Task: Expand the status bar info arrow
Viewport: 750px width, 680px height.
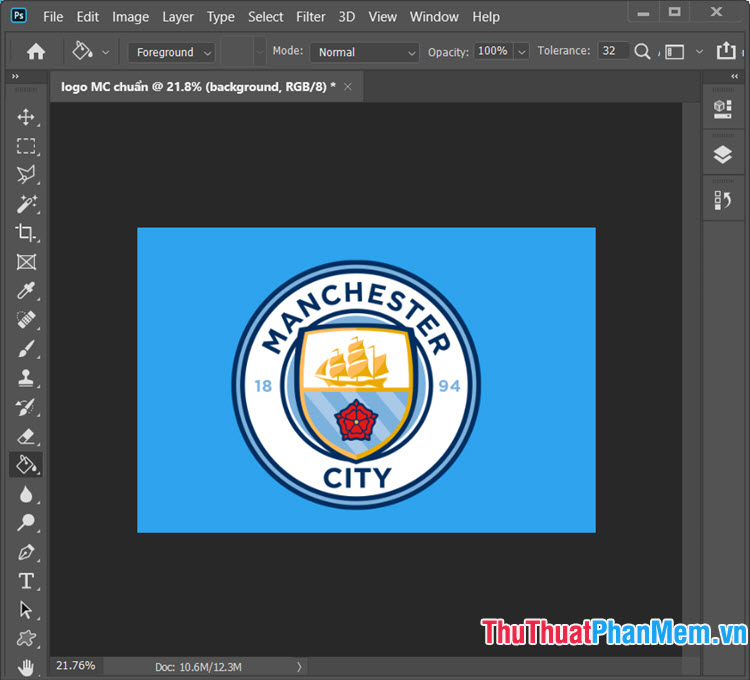Action: tap(299, 667)
